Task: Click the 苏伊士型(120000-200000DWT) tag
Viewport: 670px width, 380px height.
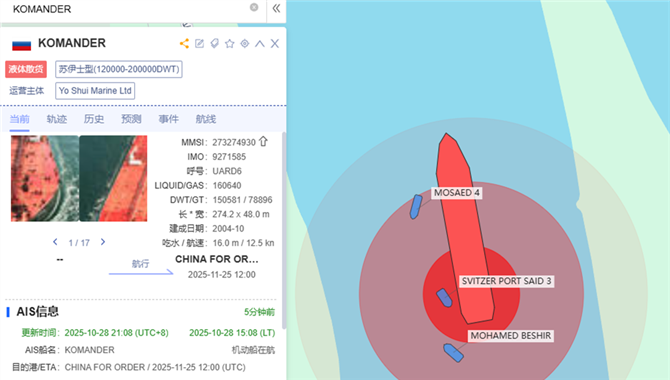Action: point(119,69)
